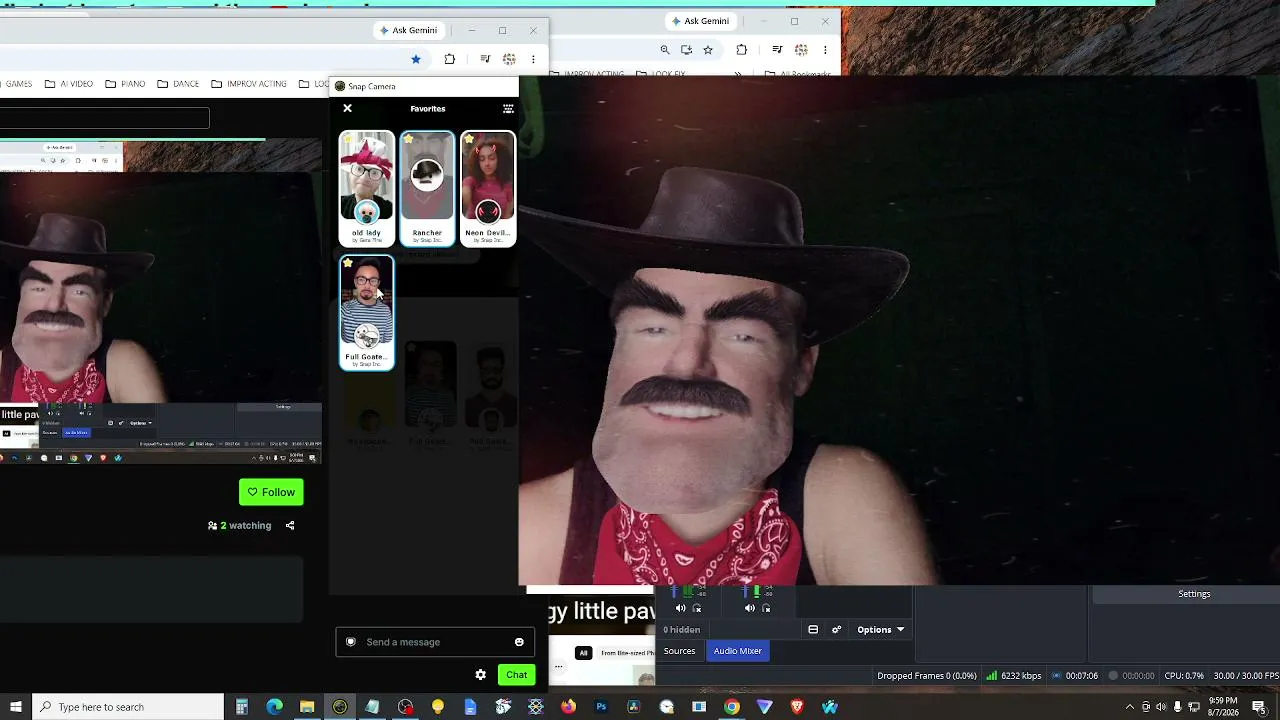This screenshot has height=720, width=1280.
Task: Share the stream via share icon
Action: click(290, 525)
